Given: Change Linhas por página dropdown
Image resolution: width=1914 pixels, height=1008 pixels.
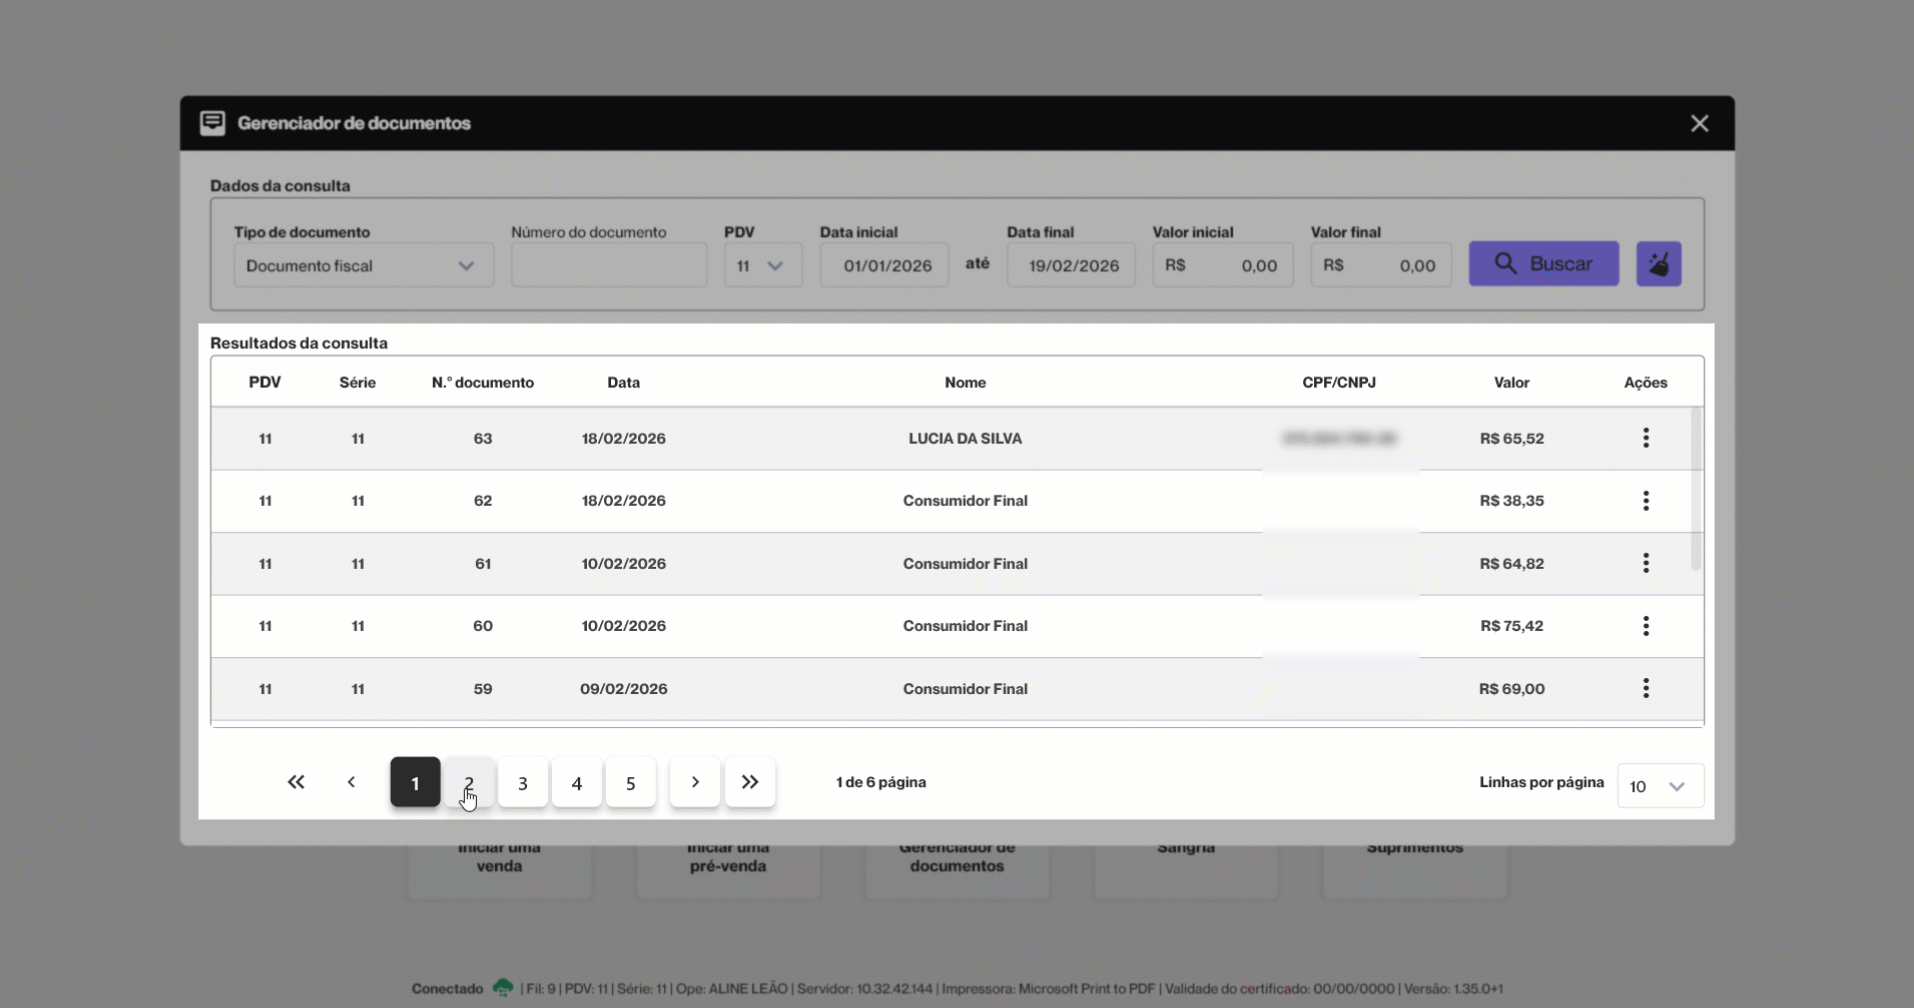Looking at the screenshot, I should click(x=1659, y=786).
